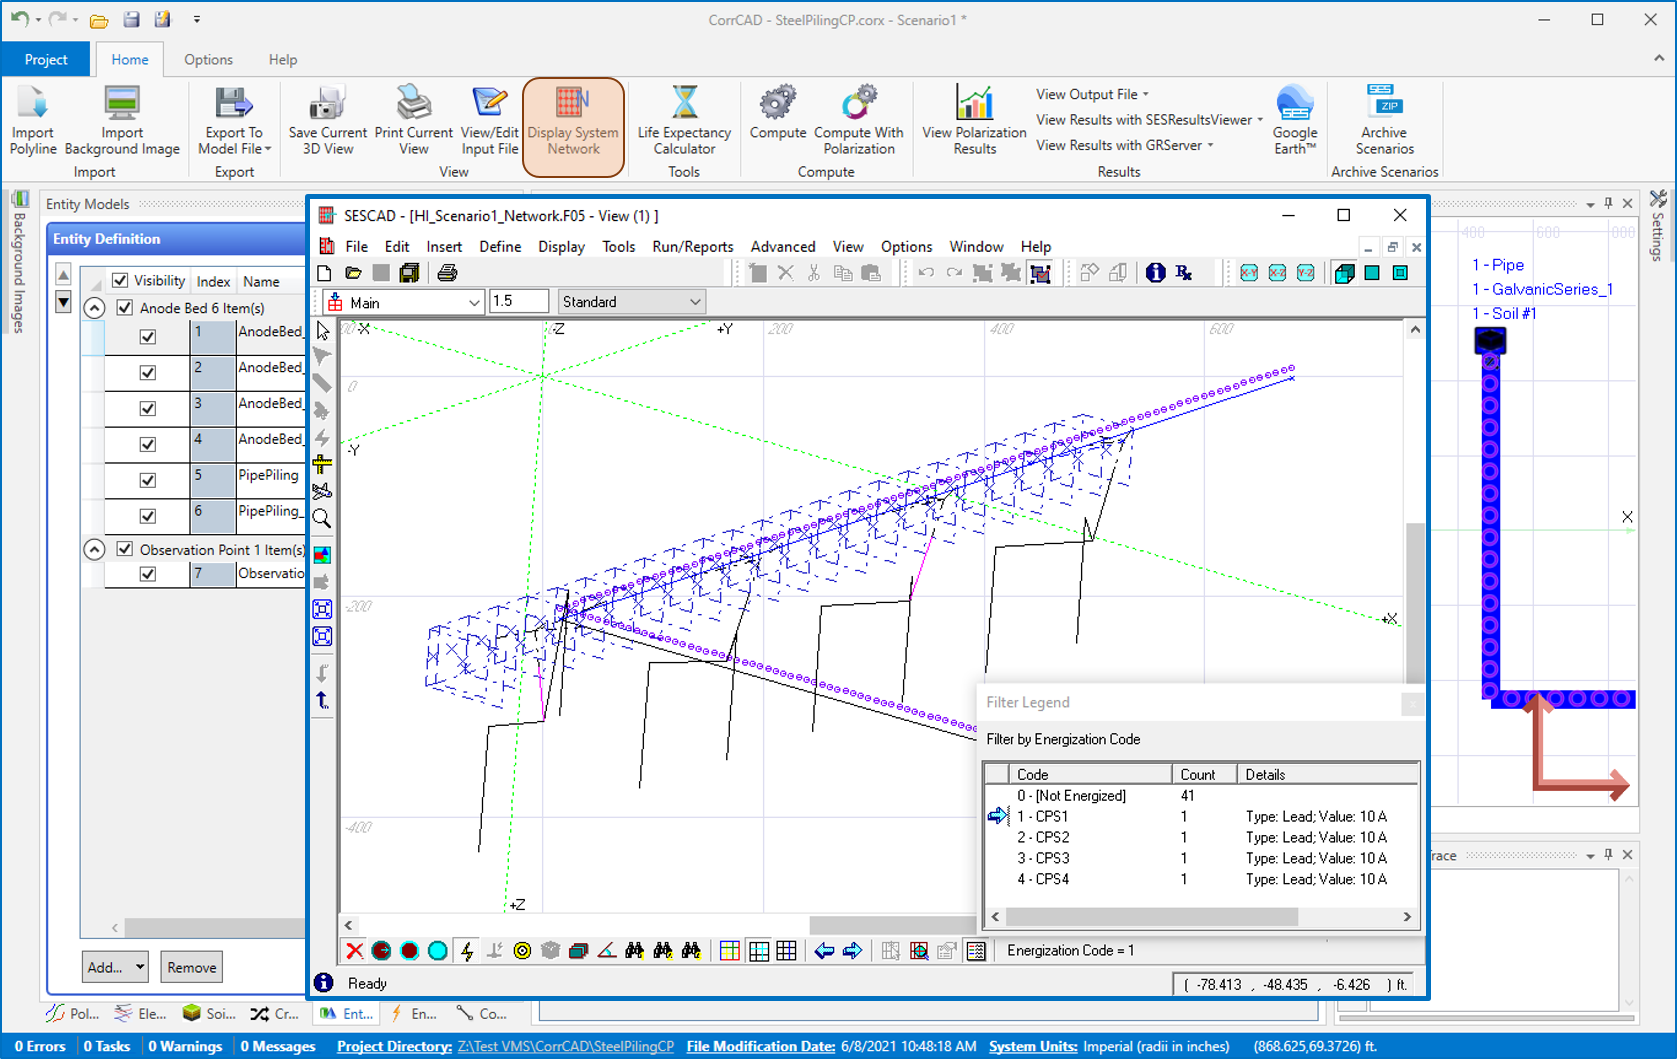
Task: Click the 1.5 scale input field
Action: pos(518,302)
